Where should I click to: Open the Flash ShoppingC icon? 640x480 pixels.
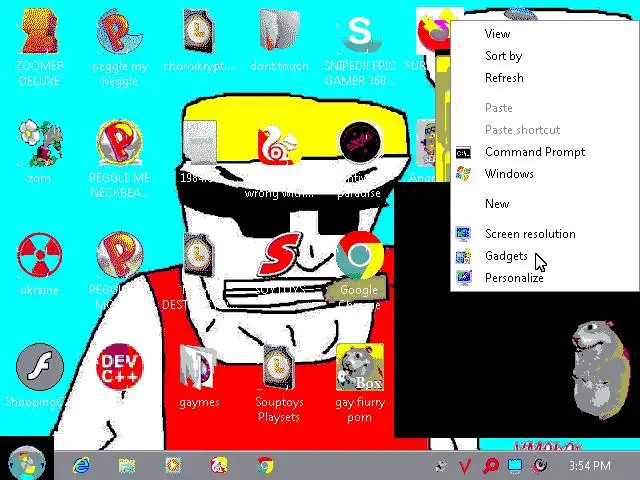pyautogui.click(x=40, y=367)
